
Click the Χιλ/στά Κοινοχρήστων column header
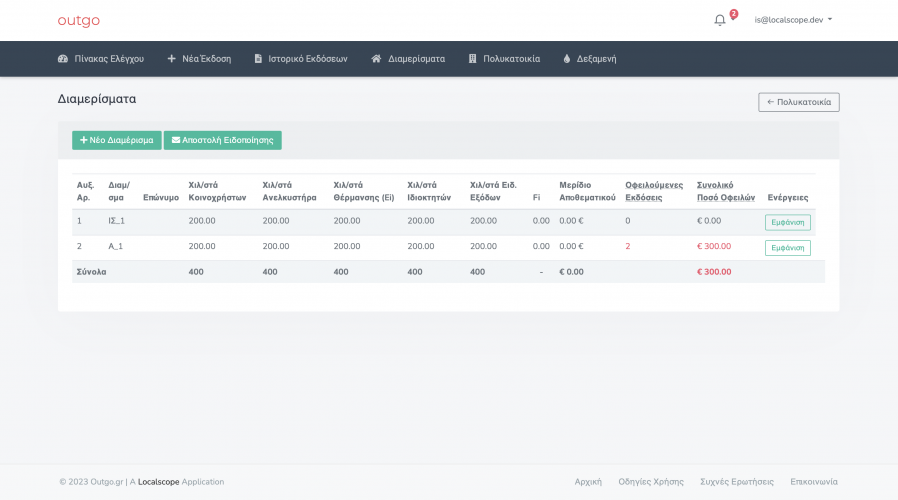(217, 191)
